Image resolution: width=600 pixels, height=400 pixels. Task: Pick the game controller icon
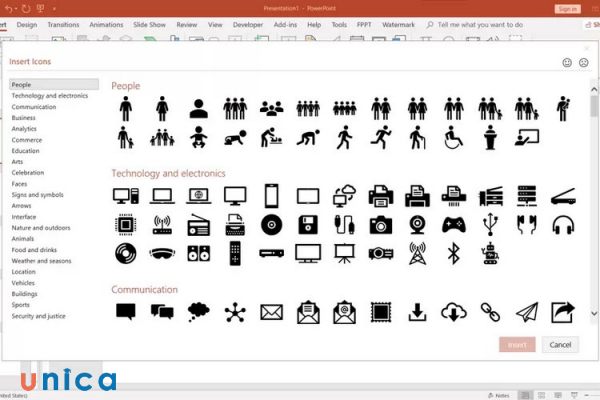(453, 224)
